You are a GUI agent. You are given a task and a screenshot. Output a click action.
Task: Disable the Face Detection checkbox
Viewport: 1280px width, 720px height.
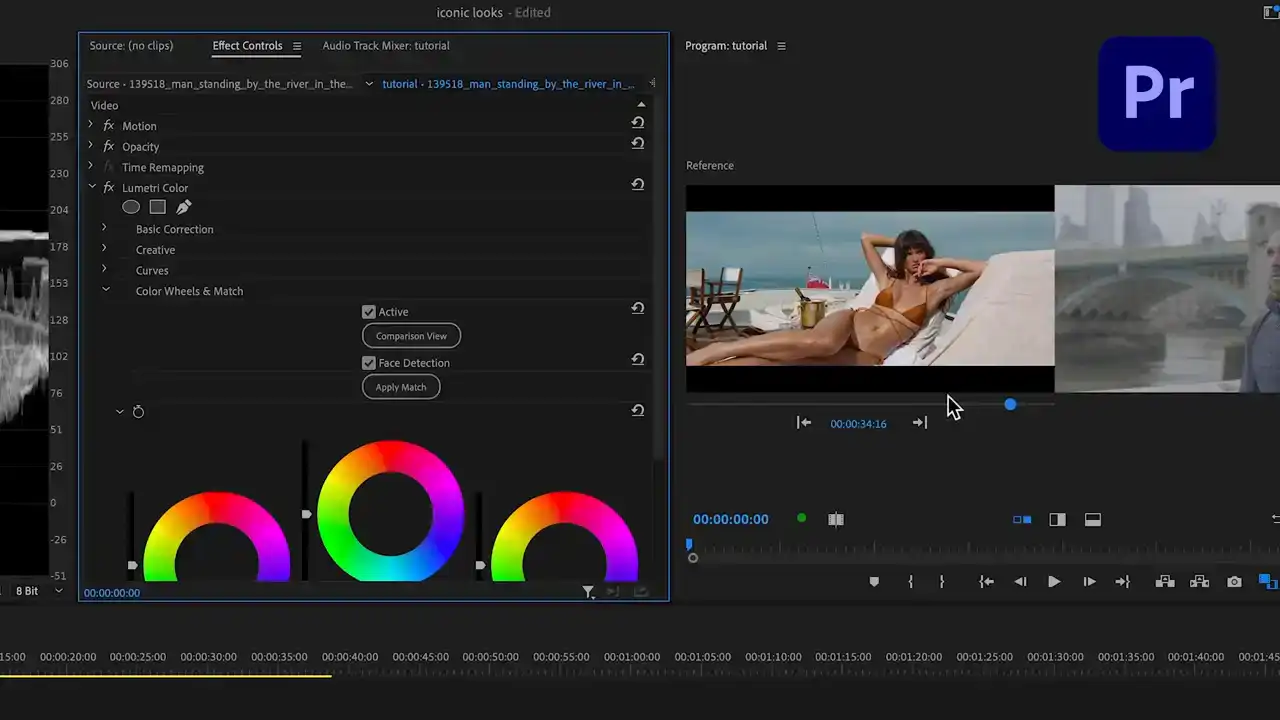pyautogui.click(x=369, y=363)
